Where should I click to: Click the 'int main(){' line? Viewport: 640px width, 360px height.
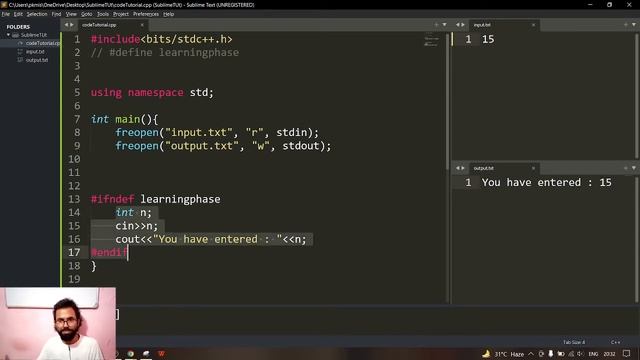[124, 119]
